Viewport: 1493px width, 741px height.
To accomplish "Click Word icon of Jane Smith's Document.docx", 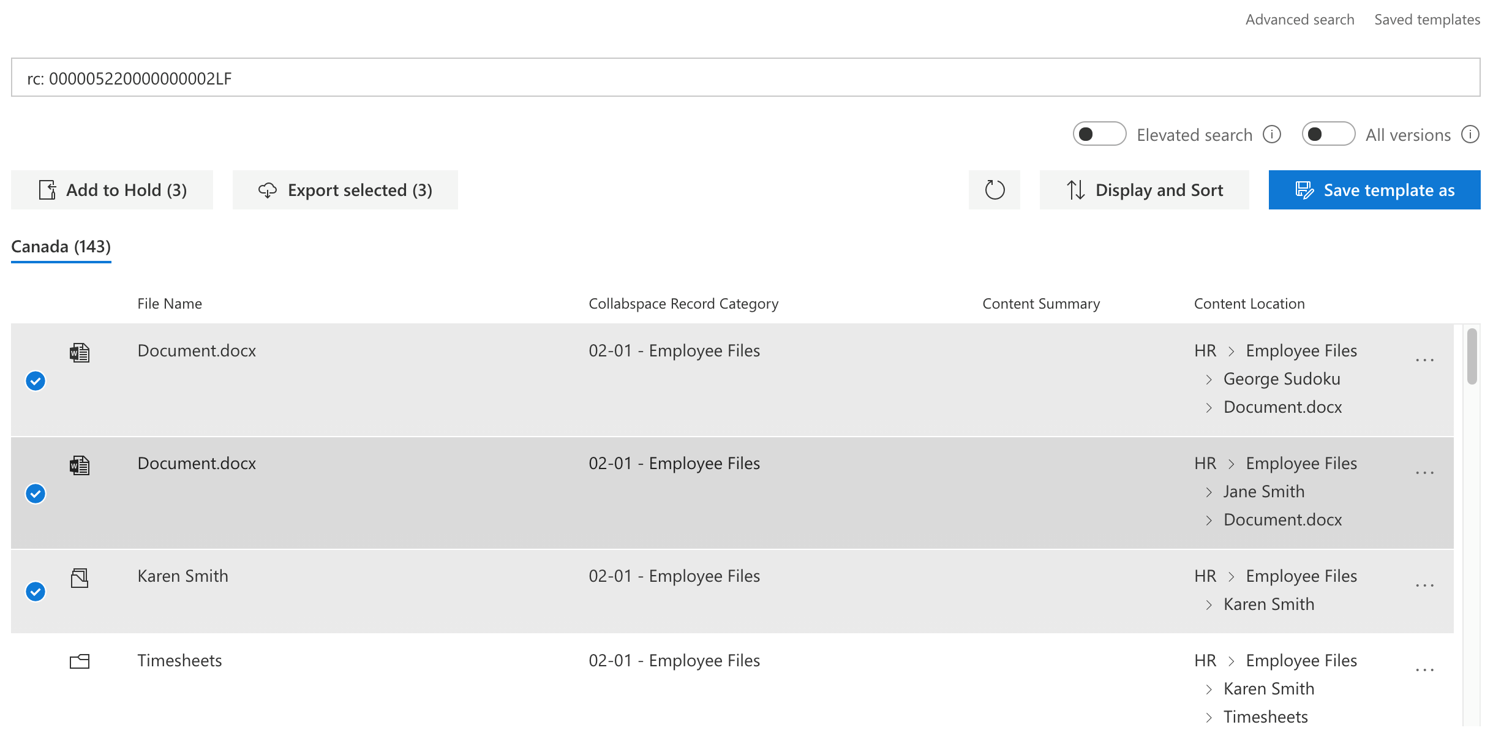I will [x=80, y=465].
